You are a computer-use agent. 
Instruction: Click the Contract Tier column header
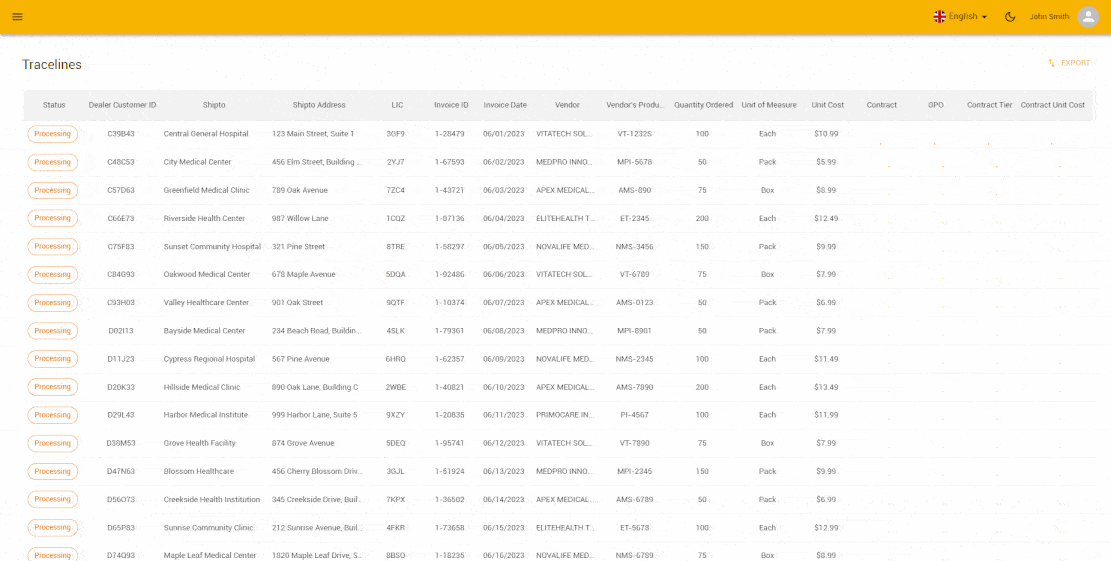coord(989,105)
